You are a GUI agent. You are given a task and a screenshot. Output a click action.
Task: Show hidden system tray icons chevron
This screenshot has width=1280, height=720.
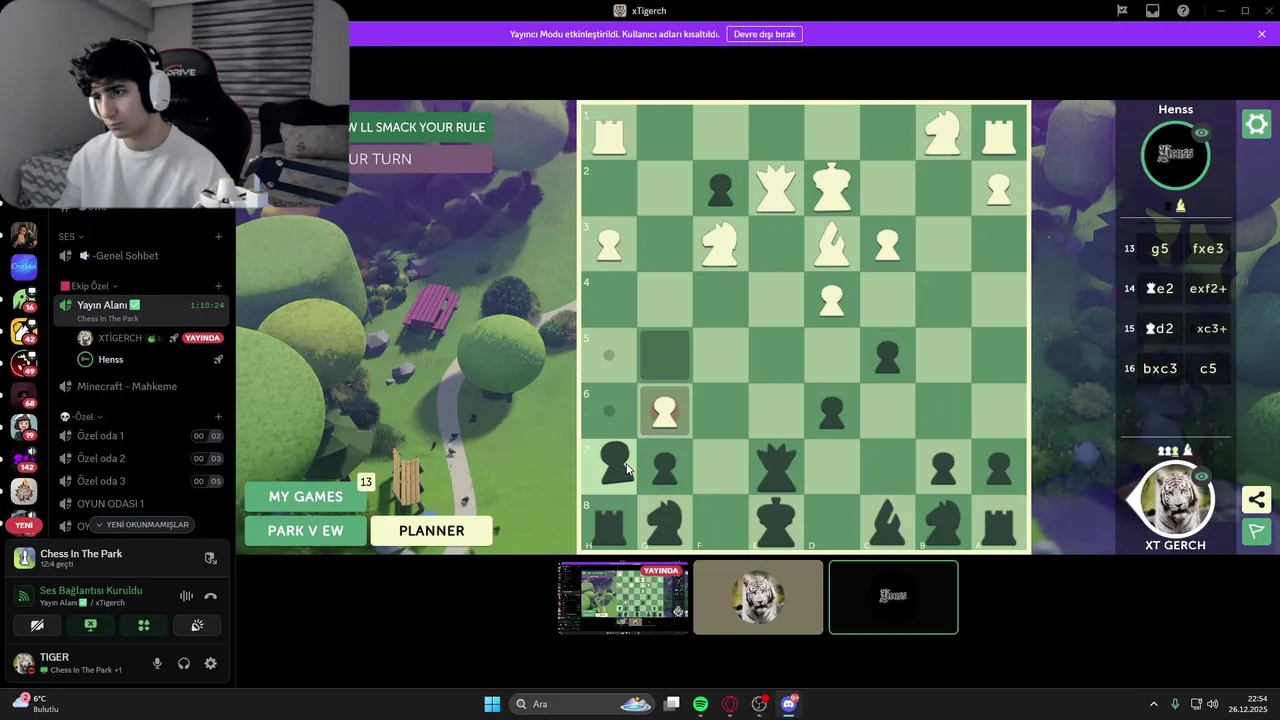pyautogui.click(x=1153, y=704)
